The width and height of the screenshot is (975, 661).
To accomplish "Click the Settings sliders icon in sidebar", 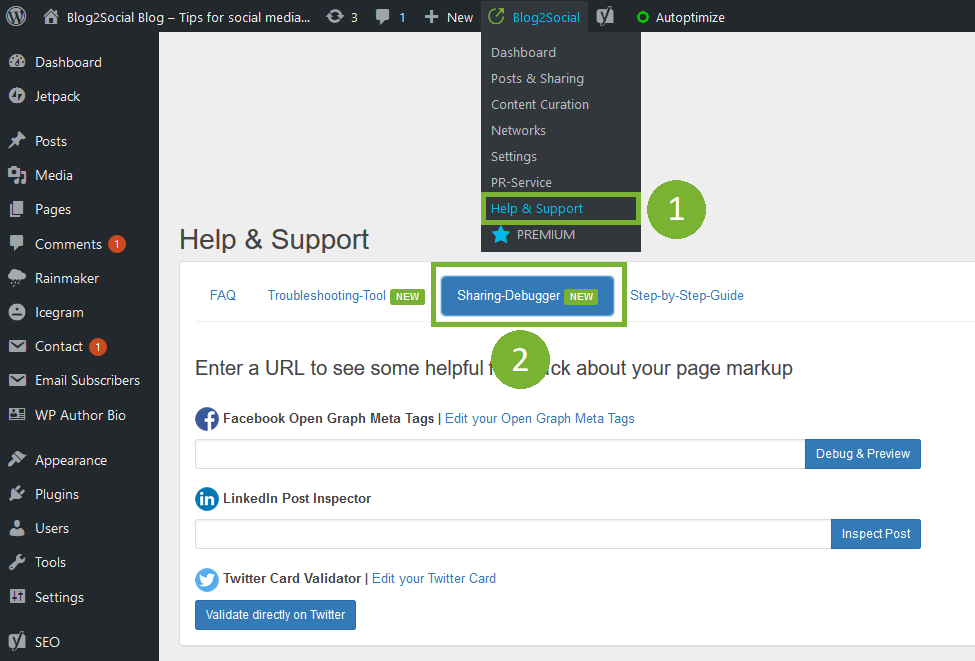I will point(17,596).
